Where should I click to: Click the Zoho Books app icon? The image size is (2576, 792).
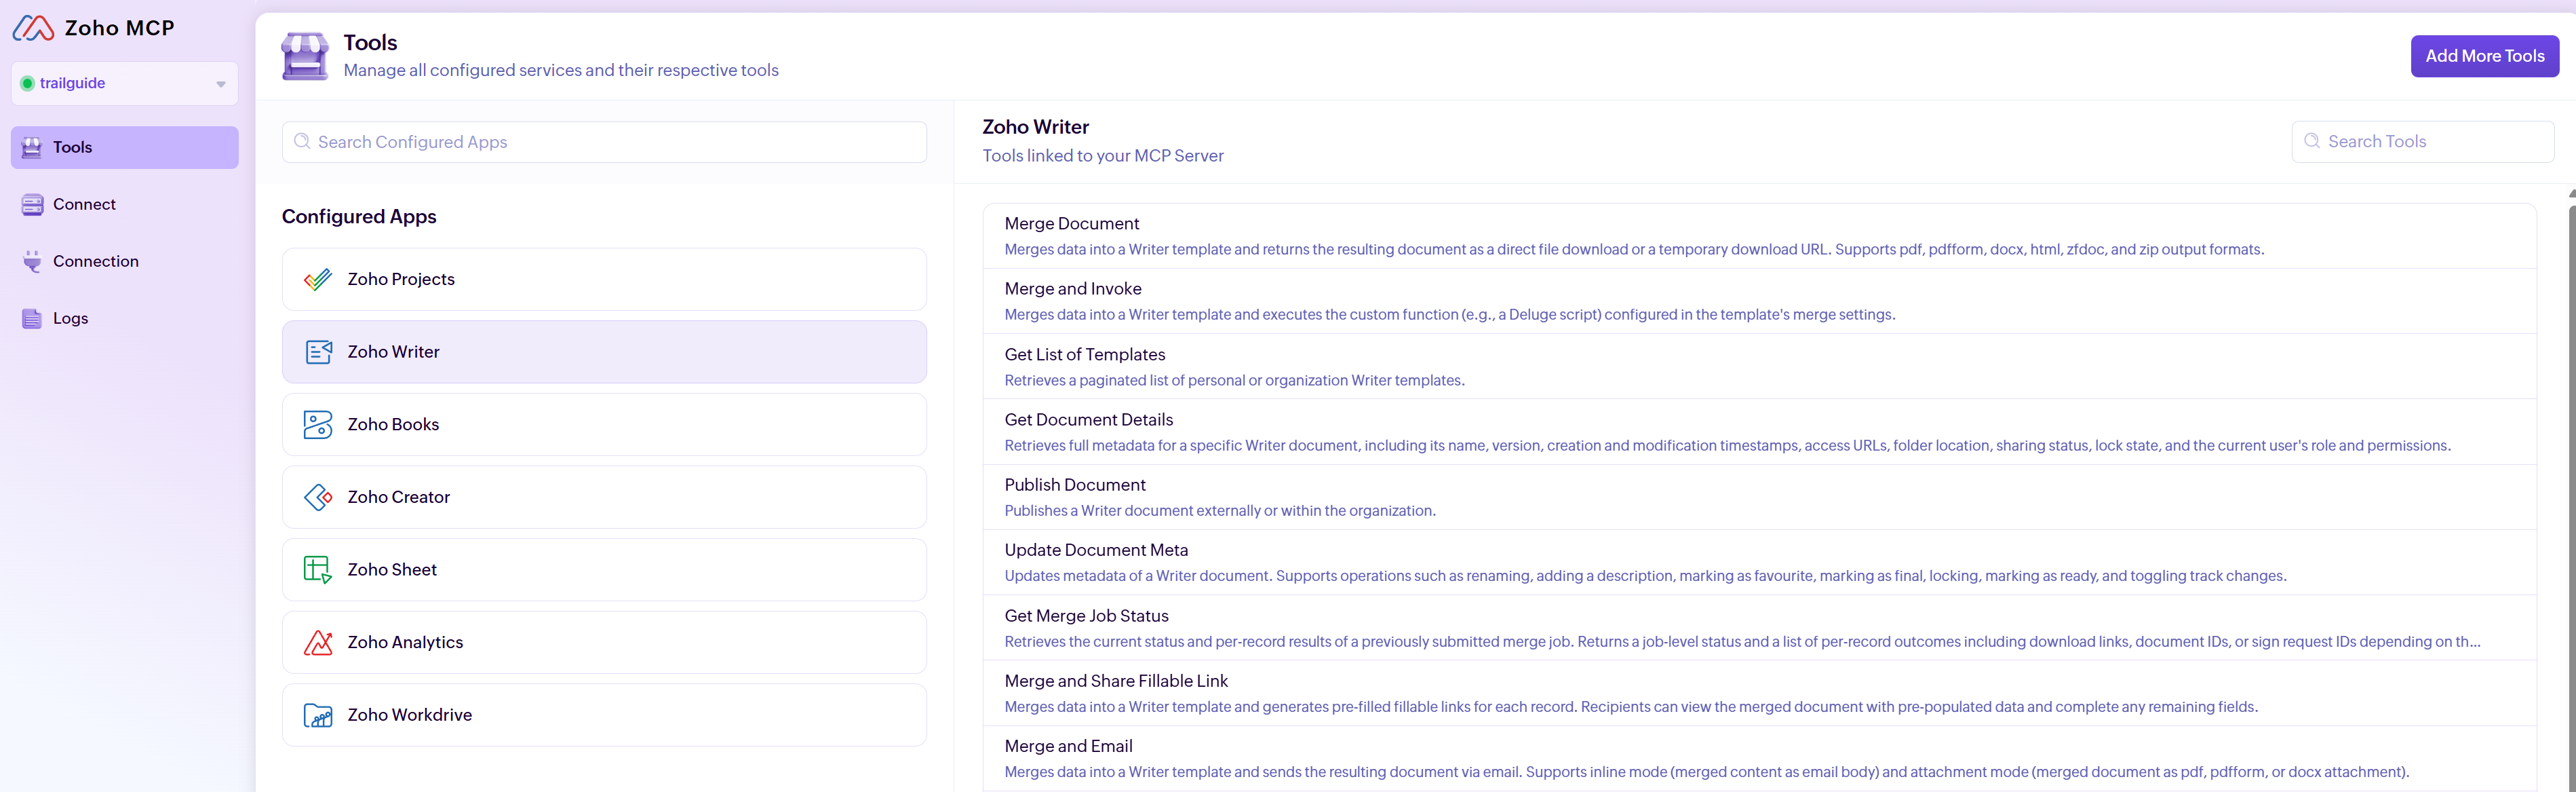[318, 425]
